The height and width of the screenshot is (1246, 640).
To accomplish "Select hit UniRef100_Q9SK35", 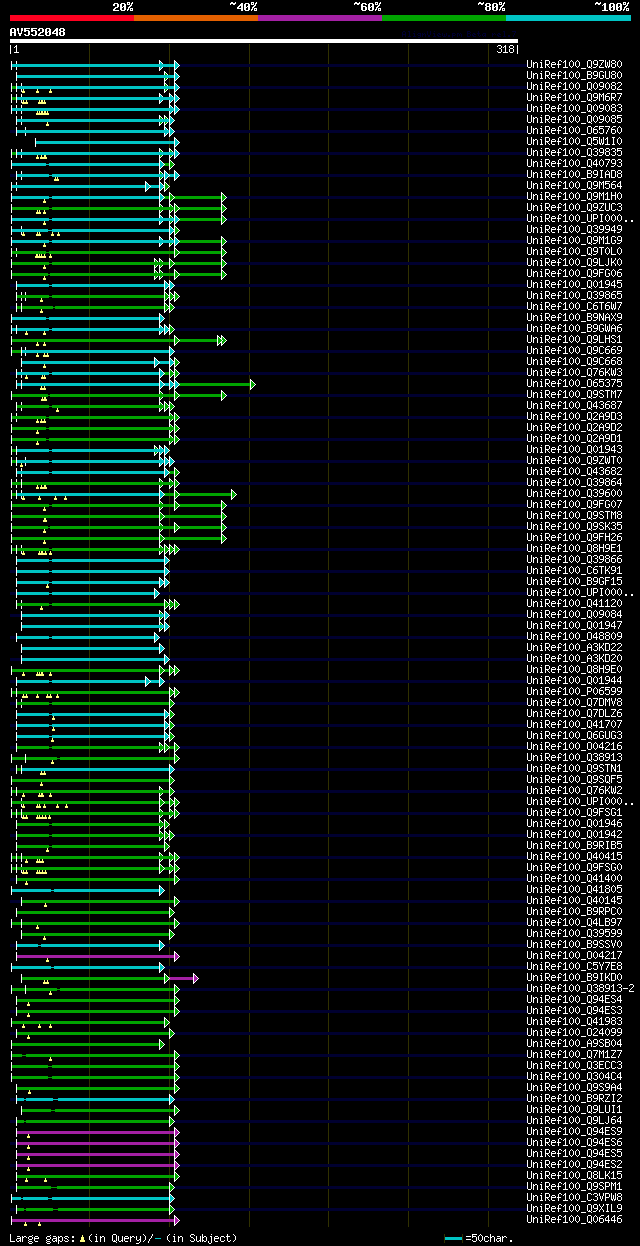I will 574,527.
